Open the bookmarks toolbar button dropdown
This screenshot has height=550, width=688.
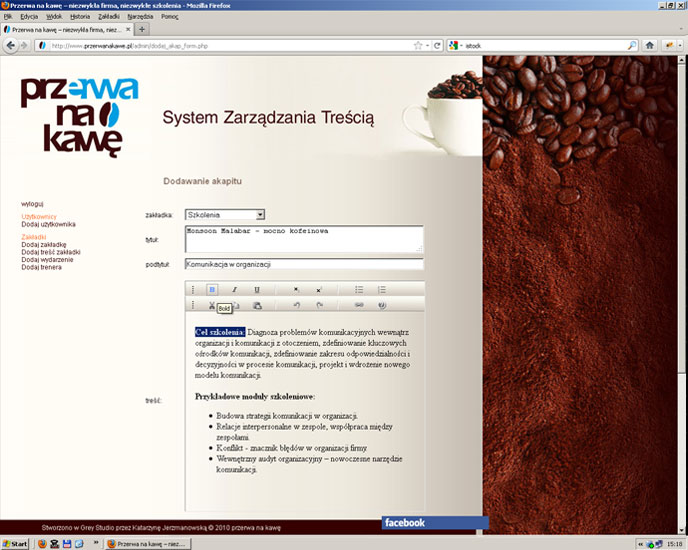[680, 46]
